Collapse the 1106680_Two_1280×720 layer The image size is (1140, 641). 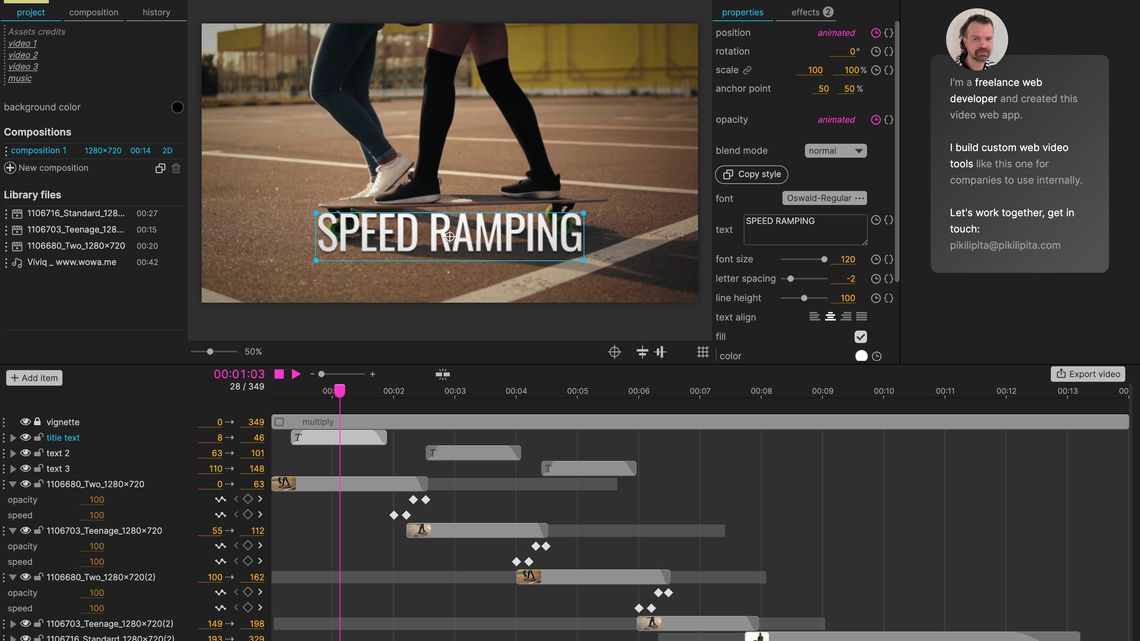[12, 484]
